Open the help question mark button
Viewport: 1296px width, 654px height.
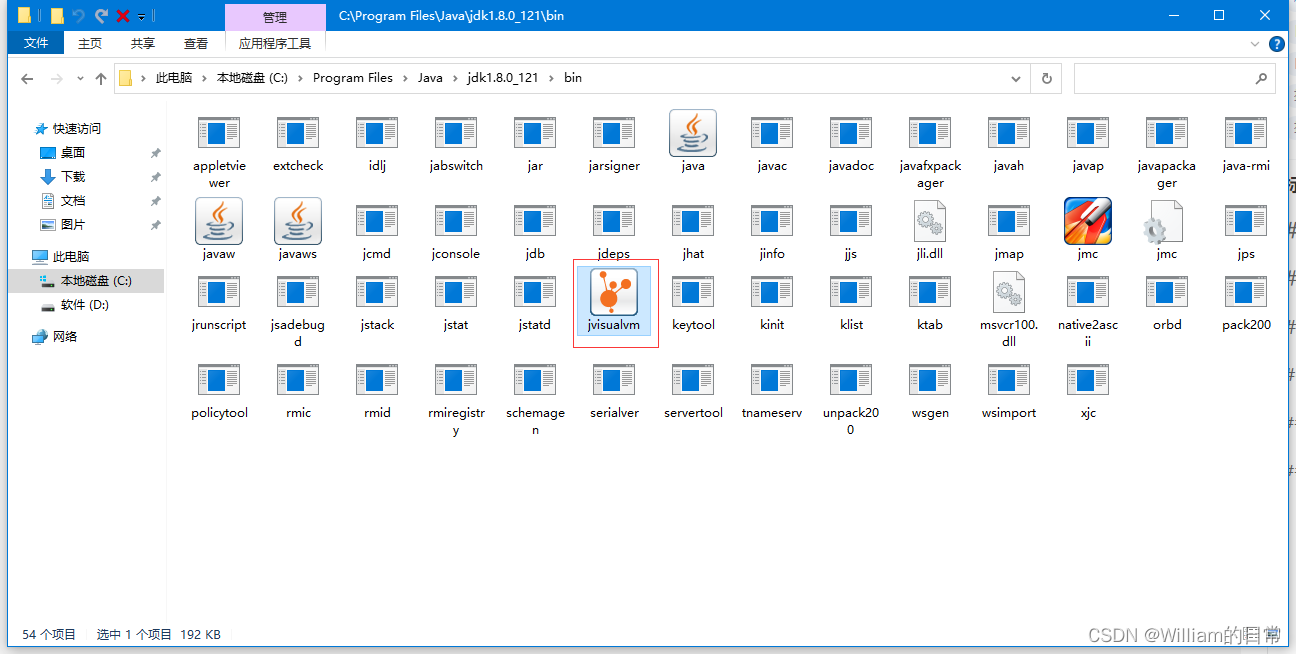coord(1277,44)
